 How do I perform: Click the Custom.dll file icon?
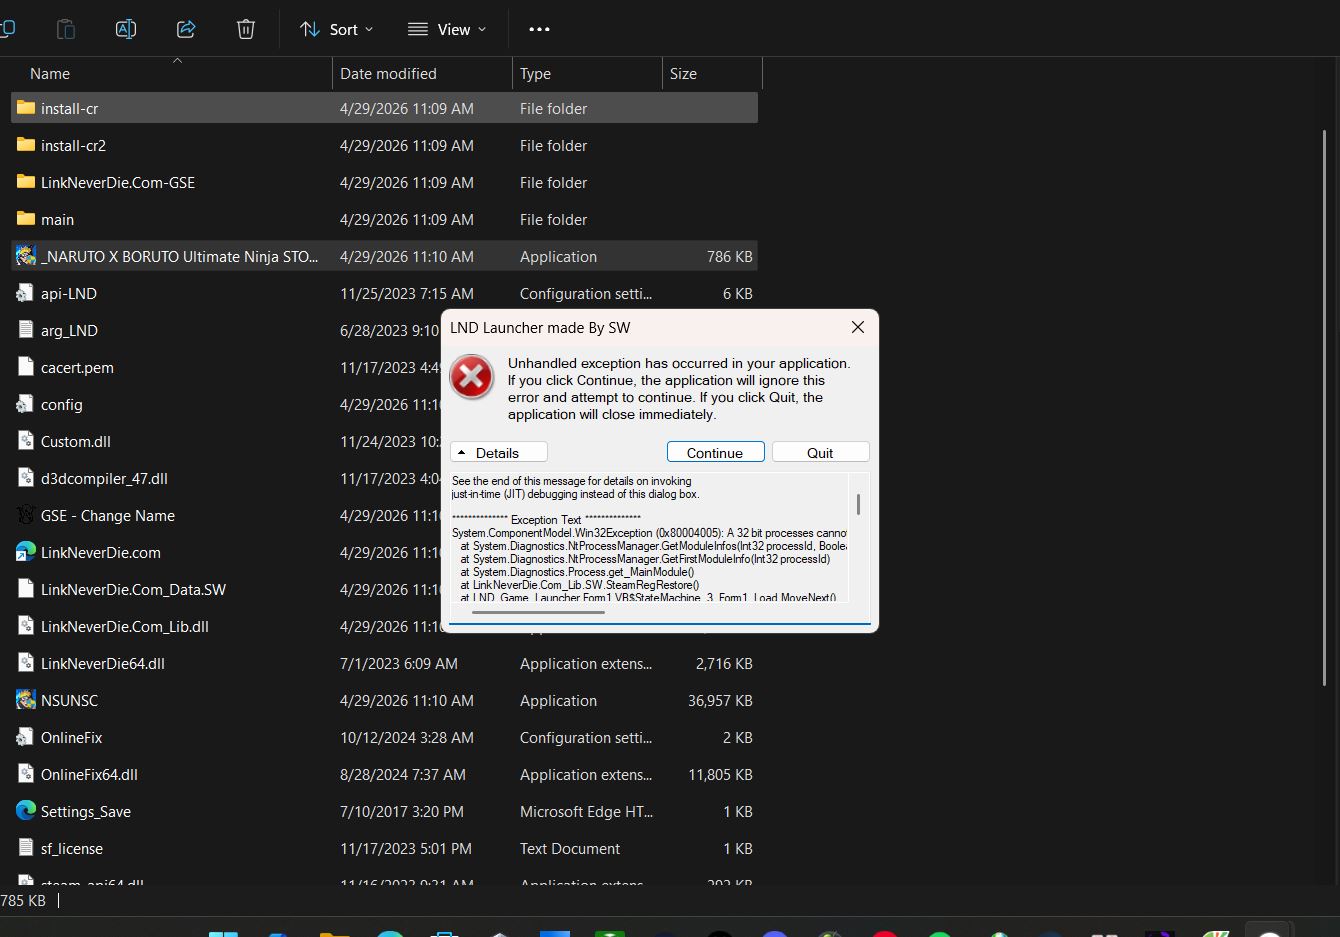pos(26,441)
